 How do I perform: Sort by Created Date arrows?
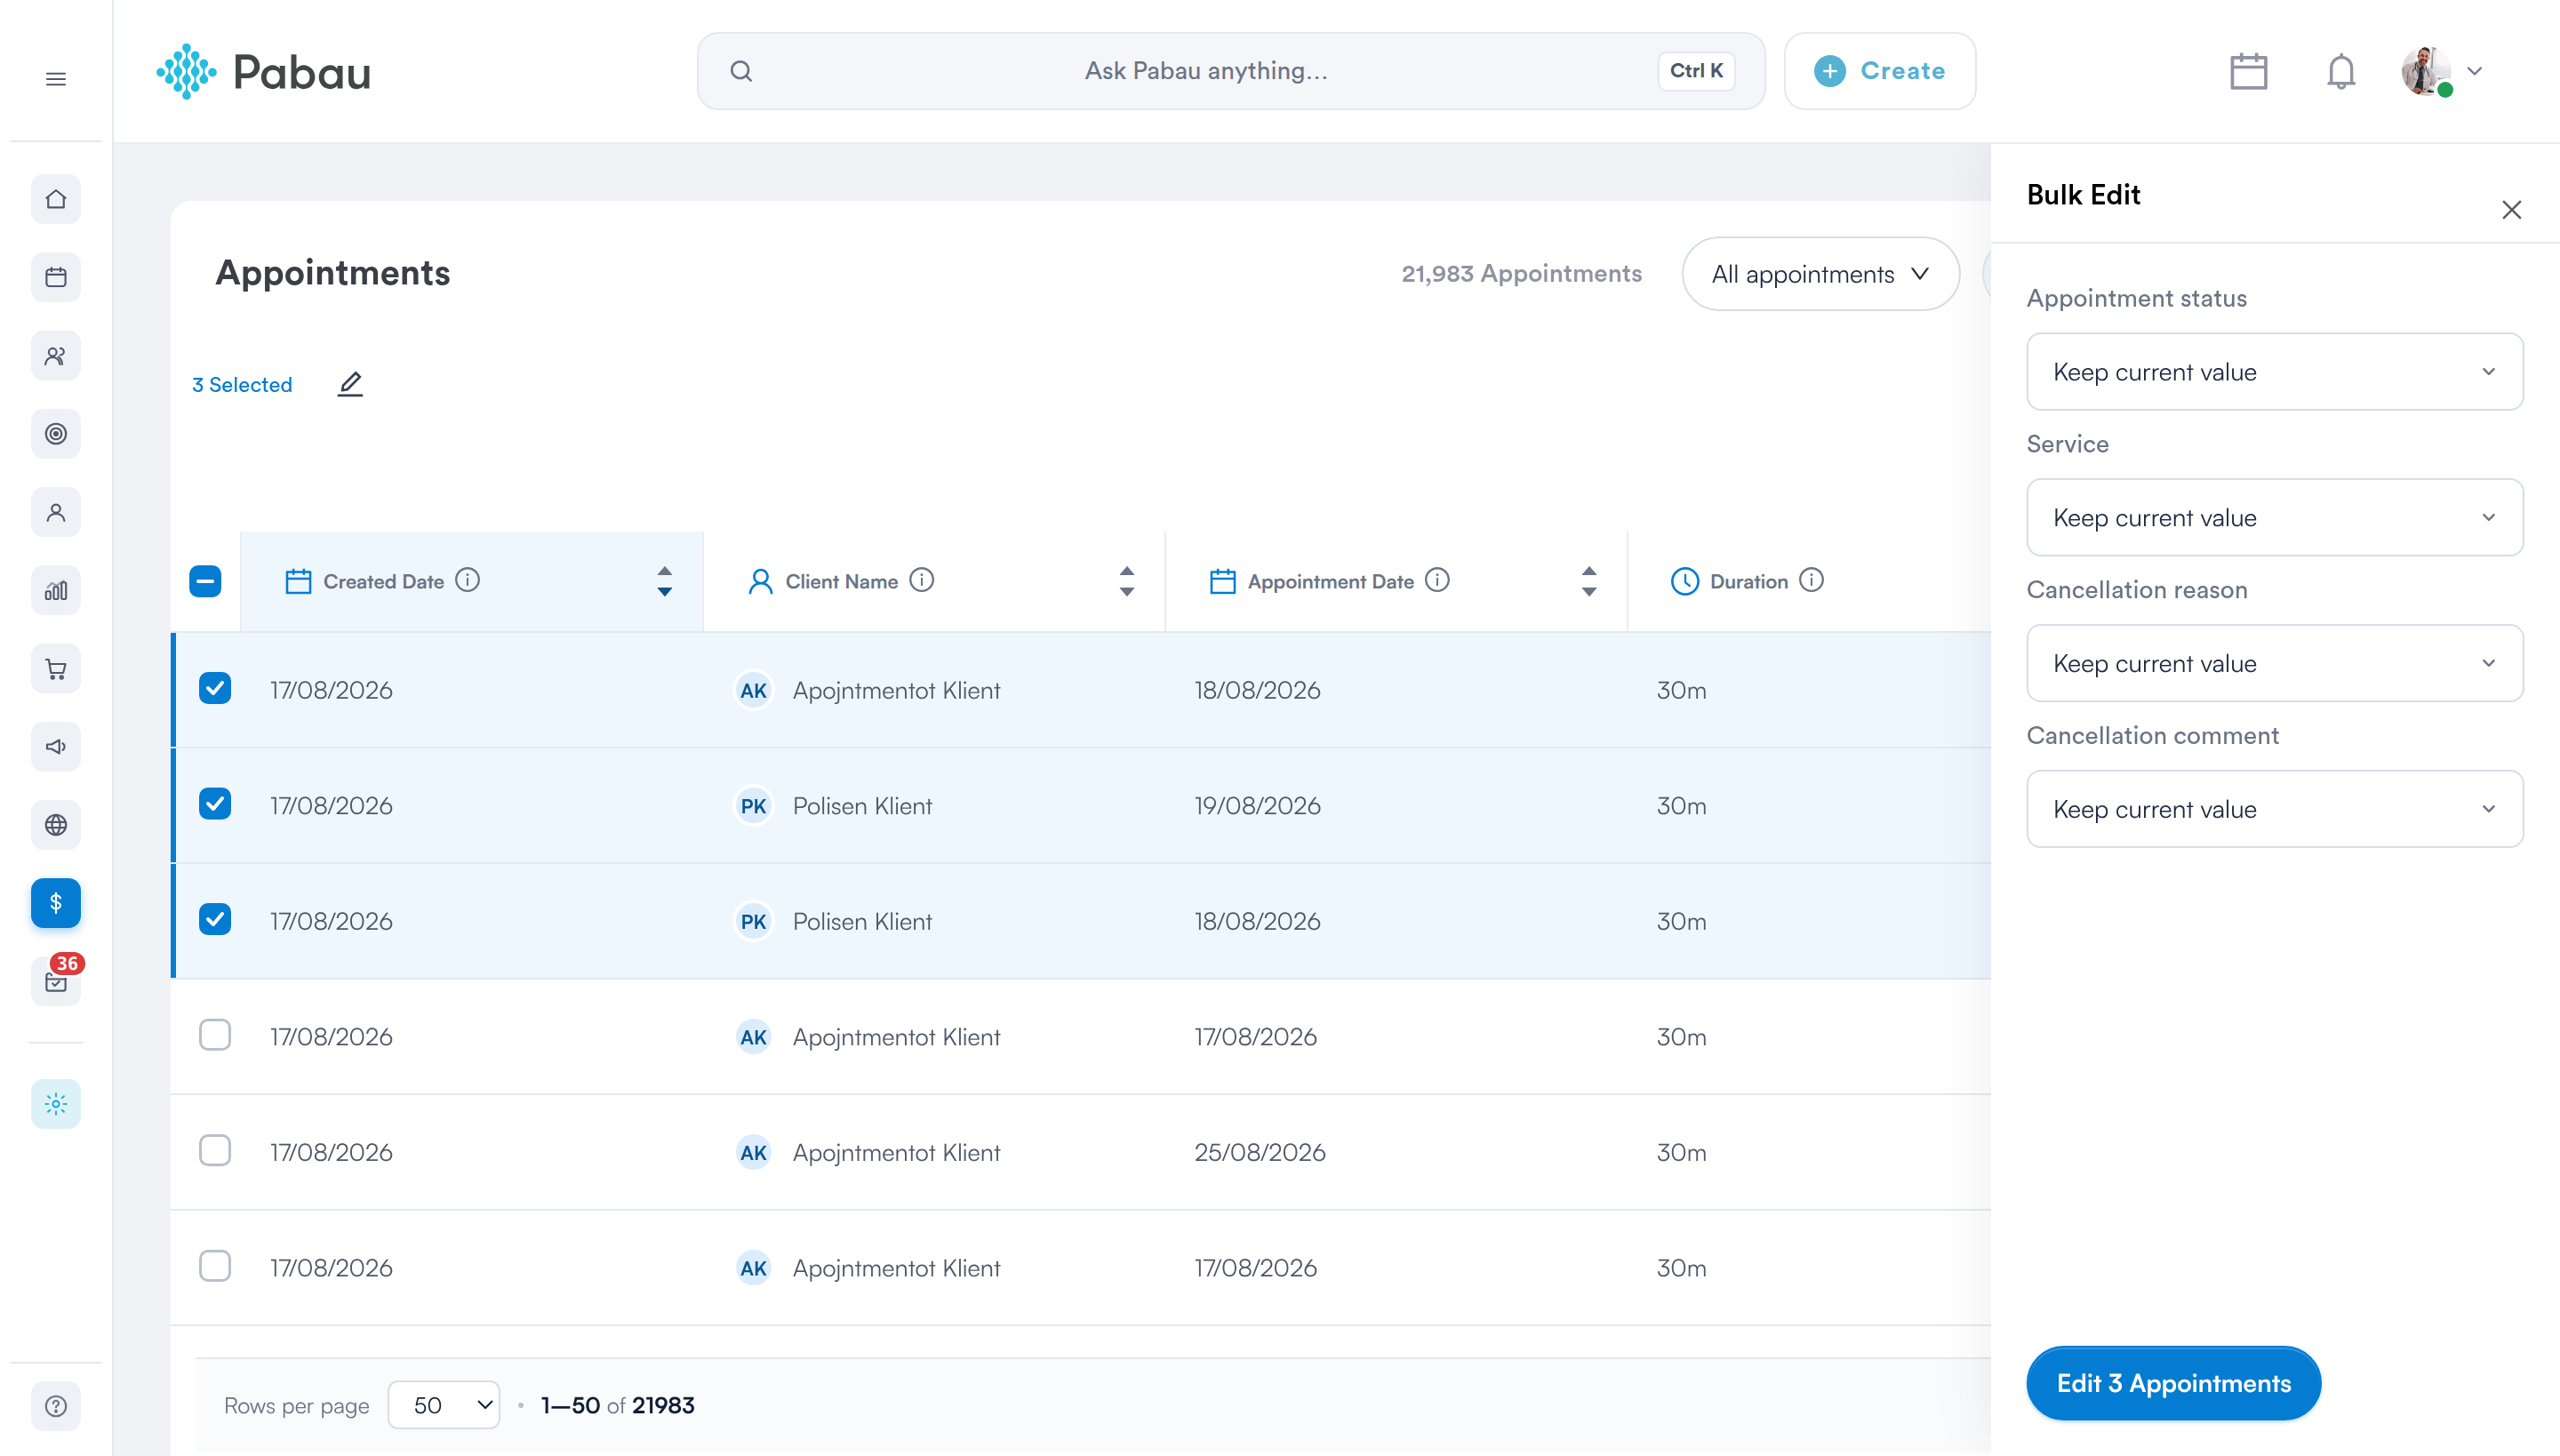pos(664,581)
